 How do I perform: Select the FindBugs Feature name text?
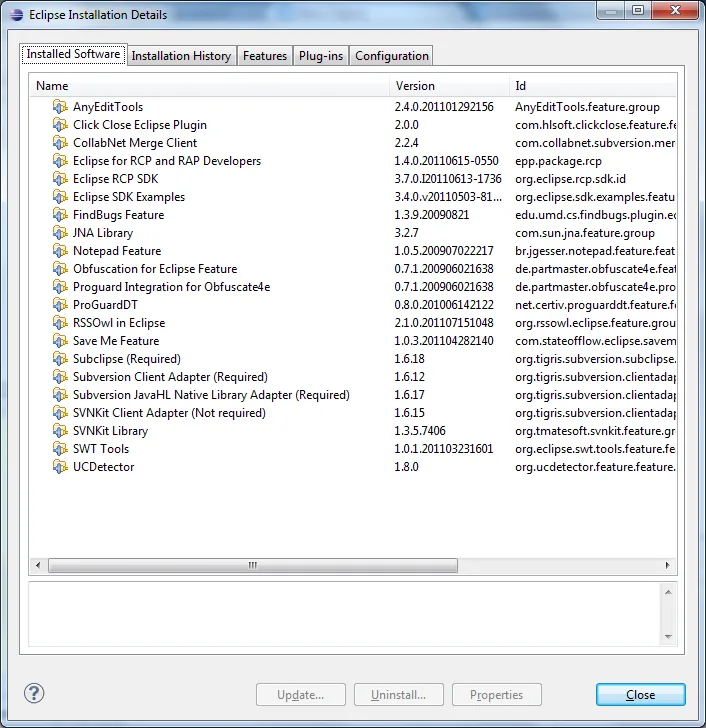pos(119,215)
